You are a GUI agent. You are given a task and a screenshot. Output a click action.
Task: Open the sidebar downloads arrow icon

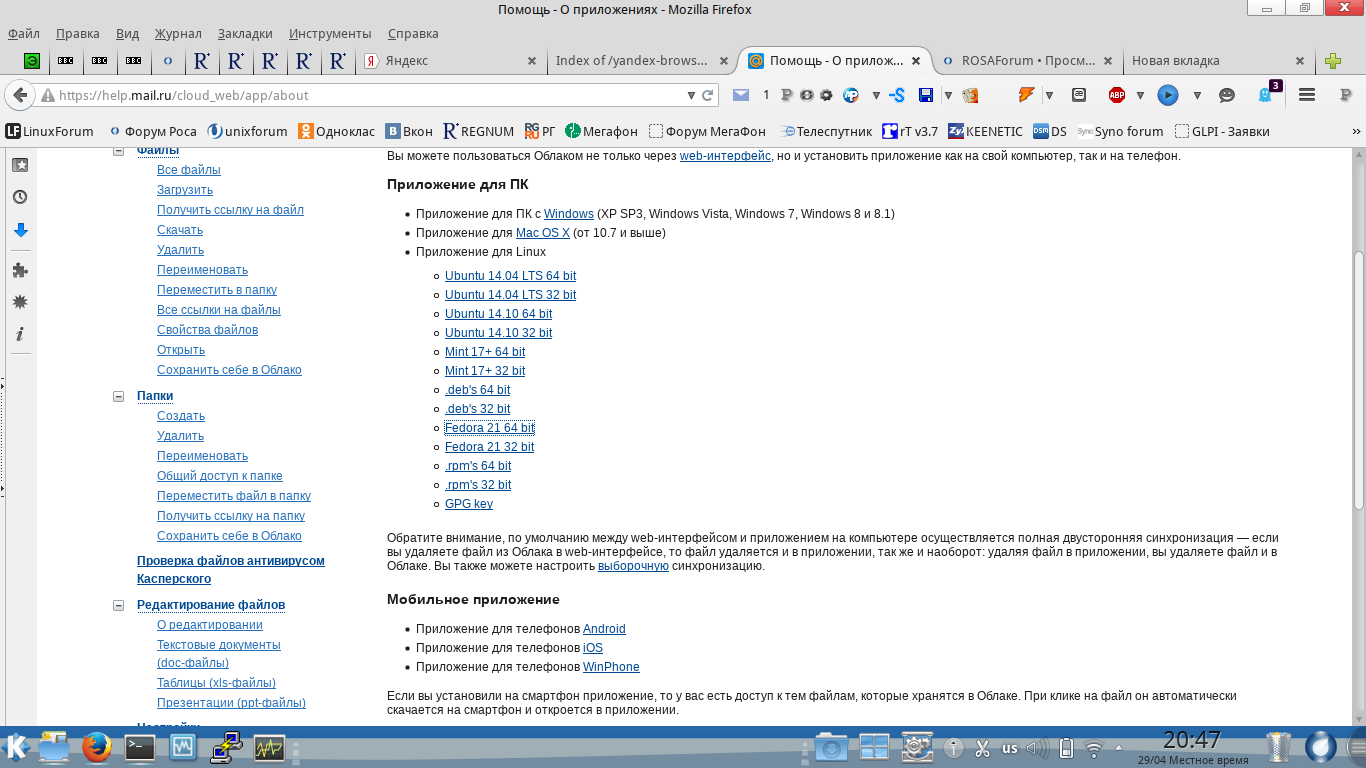19,231
